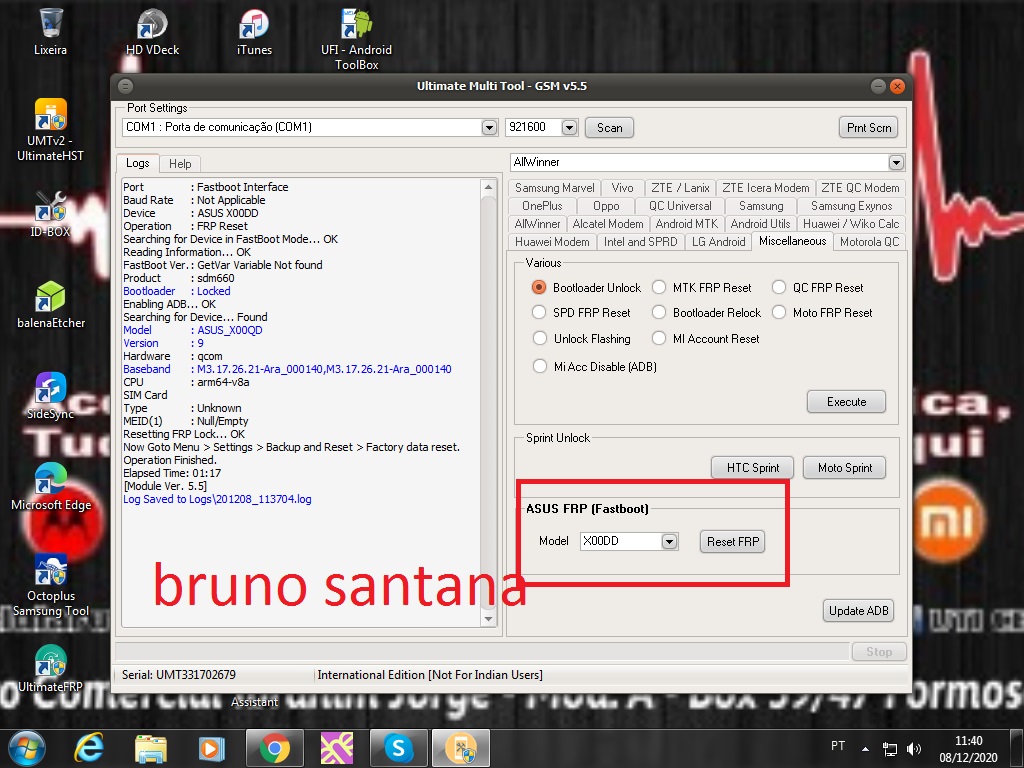Open the Lixeira recycle bin icon

pos(50,31)
